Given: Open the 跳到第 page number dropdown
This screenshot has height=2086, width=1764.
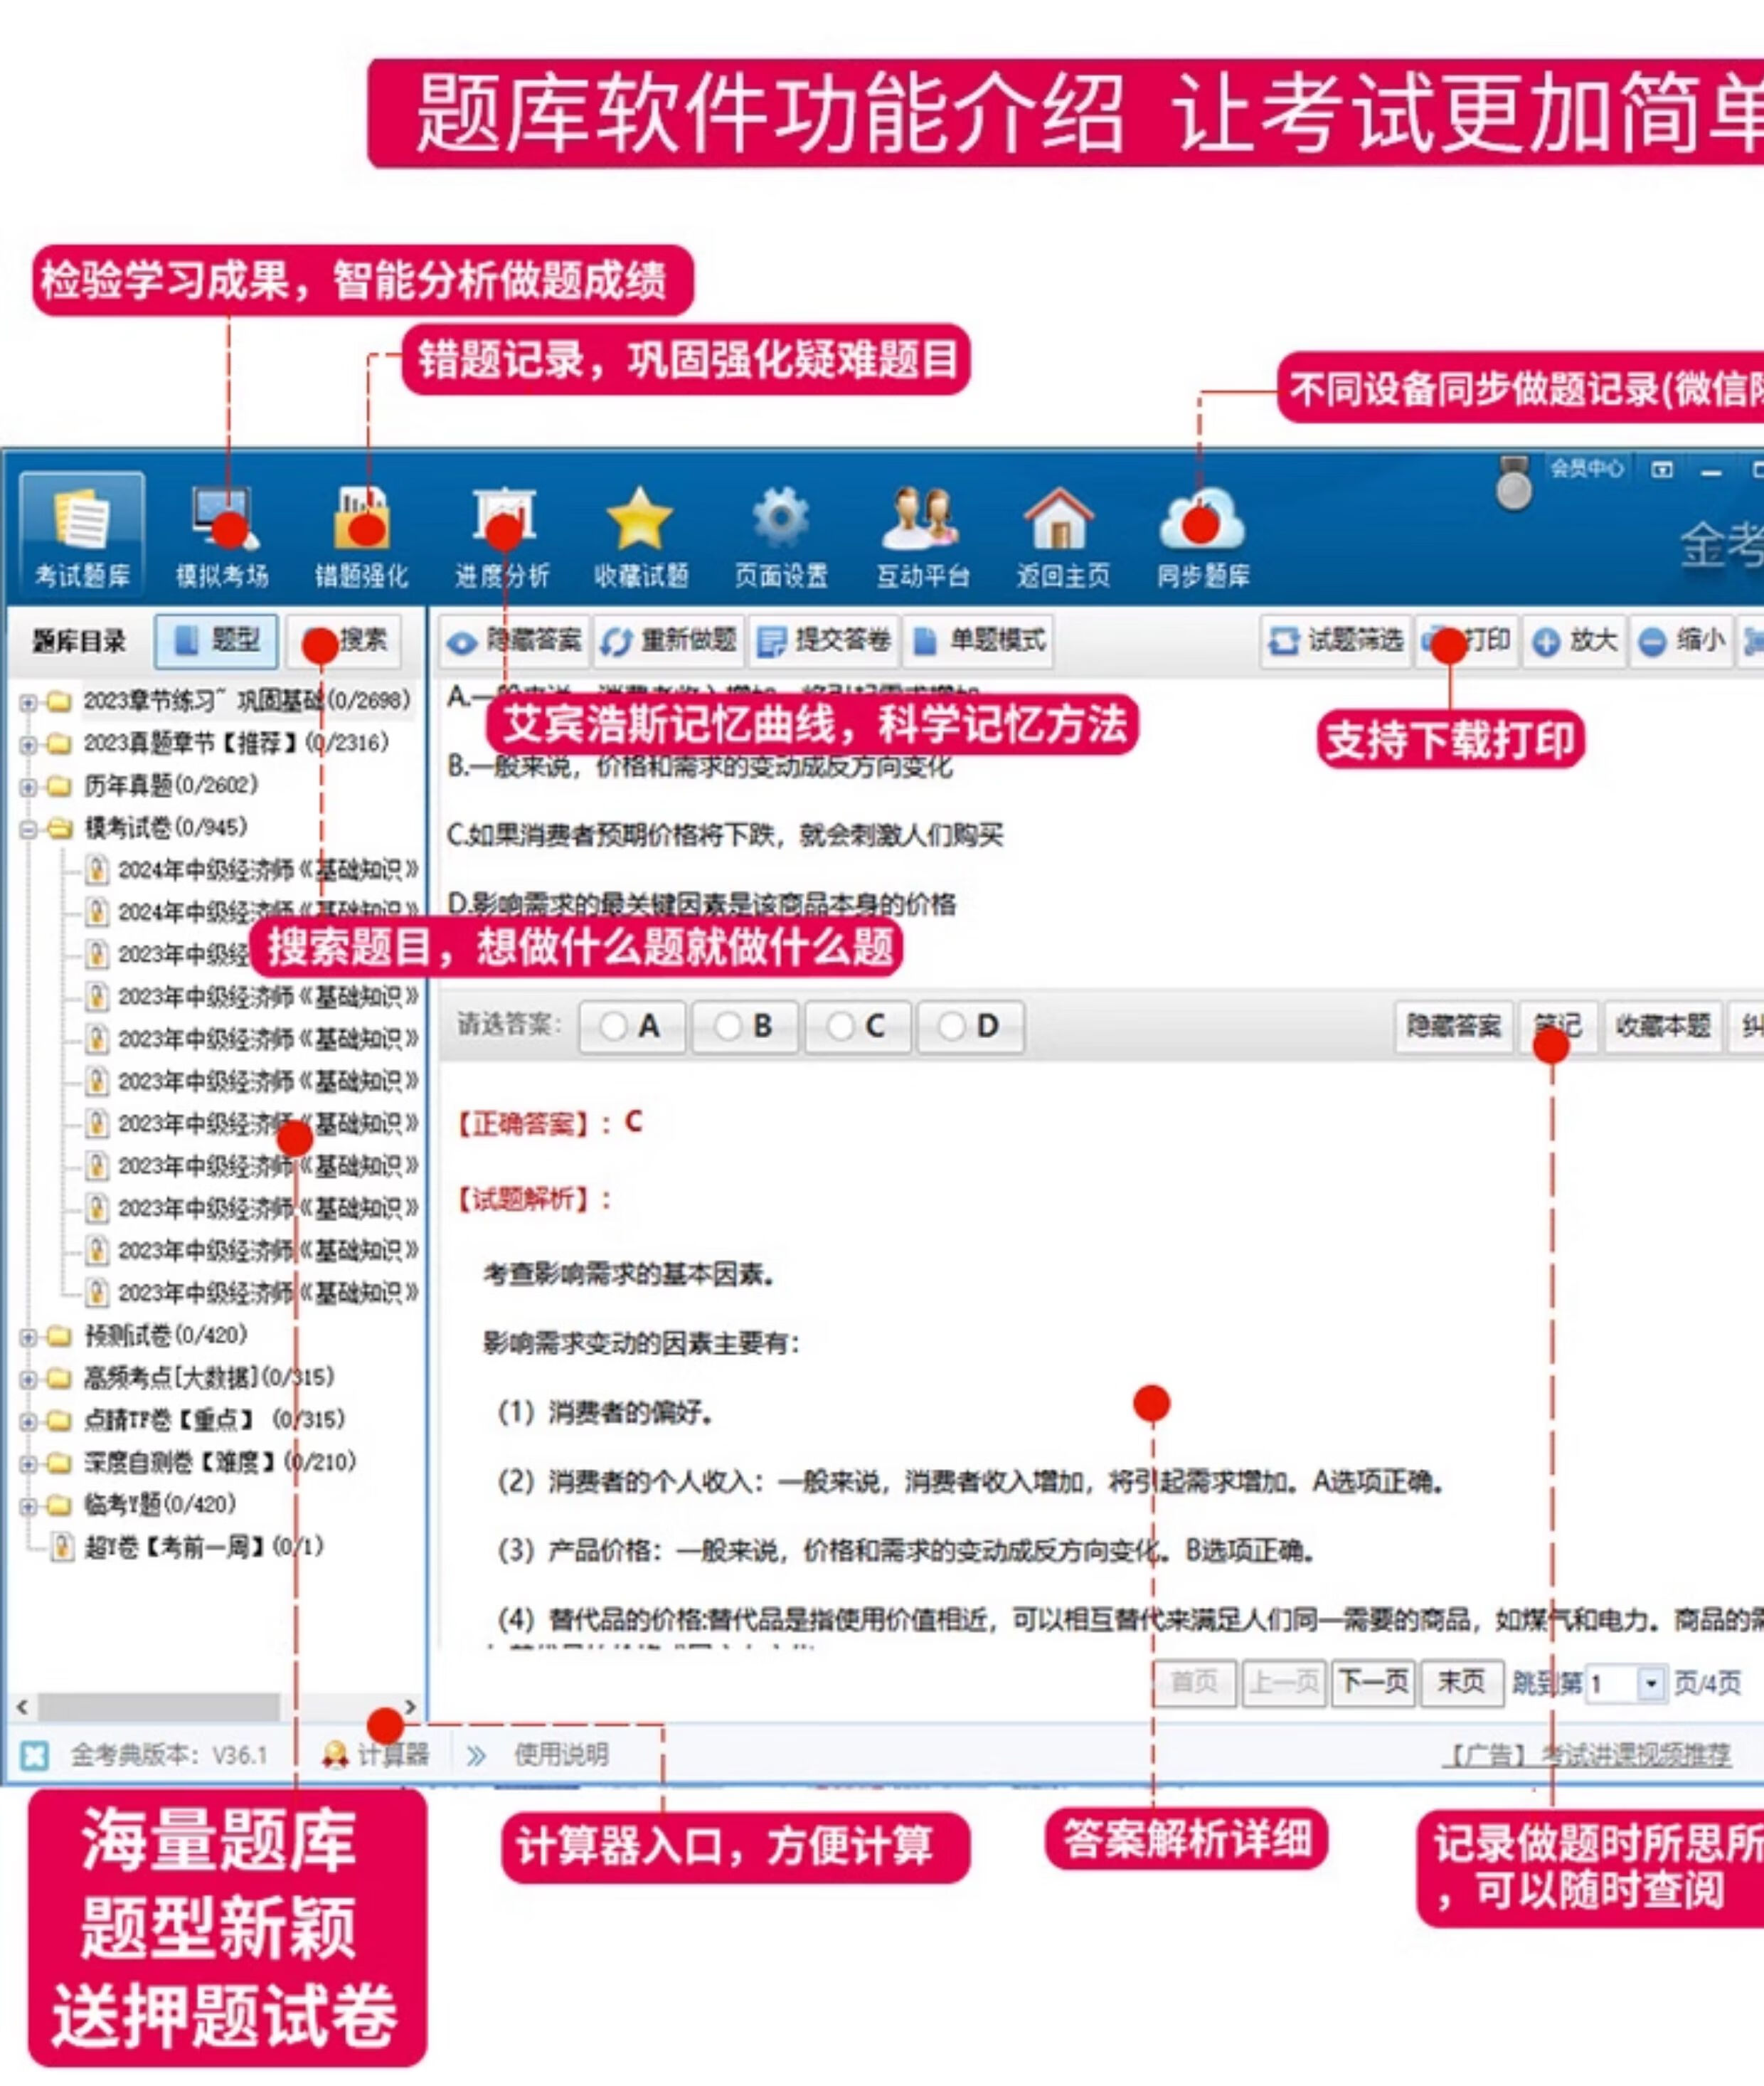Looking at the screenshot, I should tap(1651, 1685).
